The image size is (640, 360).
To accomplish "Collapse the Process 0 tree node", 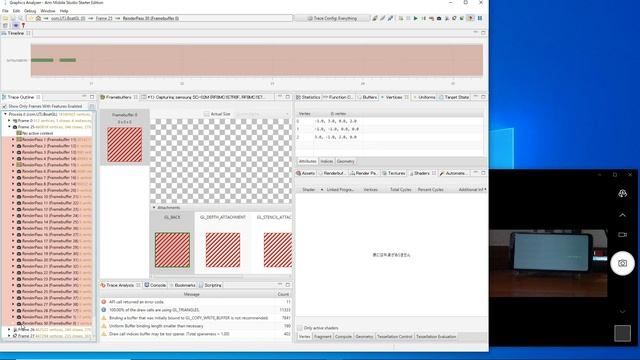I will click(5, 114).
